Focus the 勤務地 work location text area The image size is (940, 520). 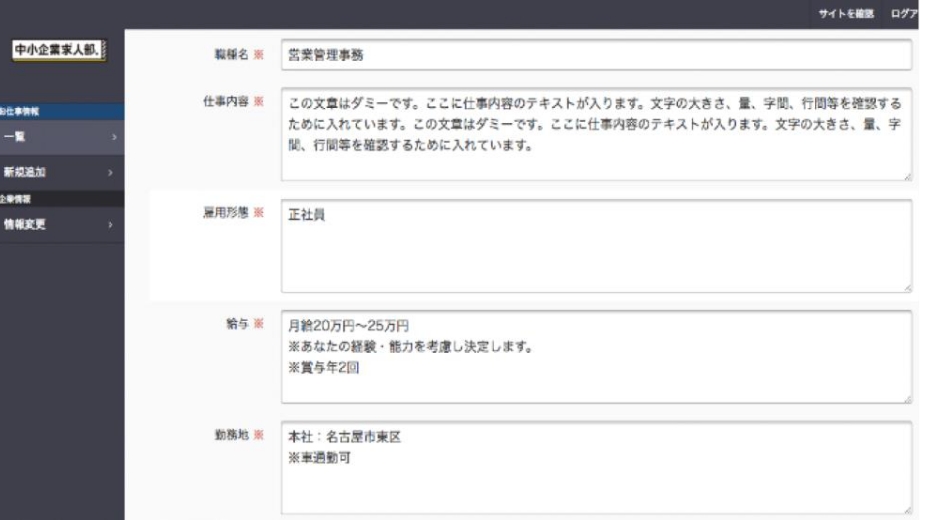[596, 467]
